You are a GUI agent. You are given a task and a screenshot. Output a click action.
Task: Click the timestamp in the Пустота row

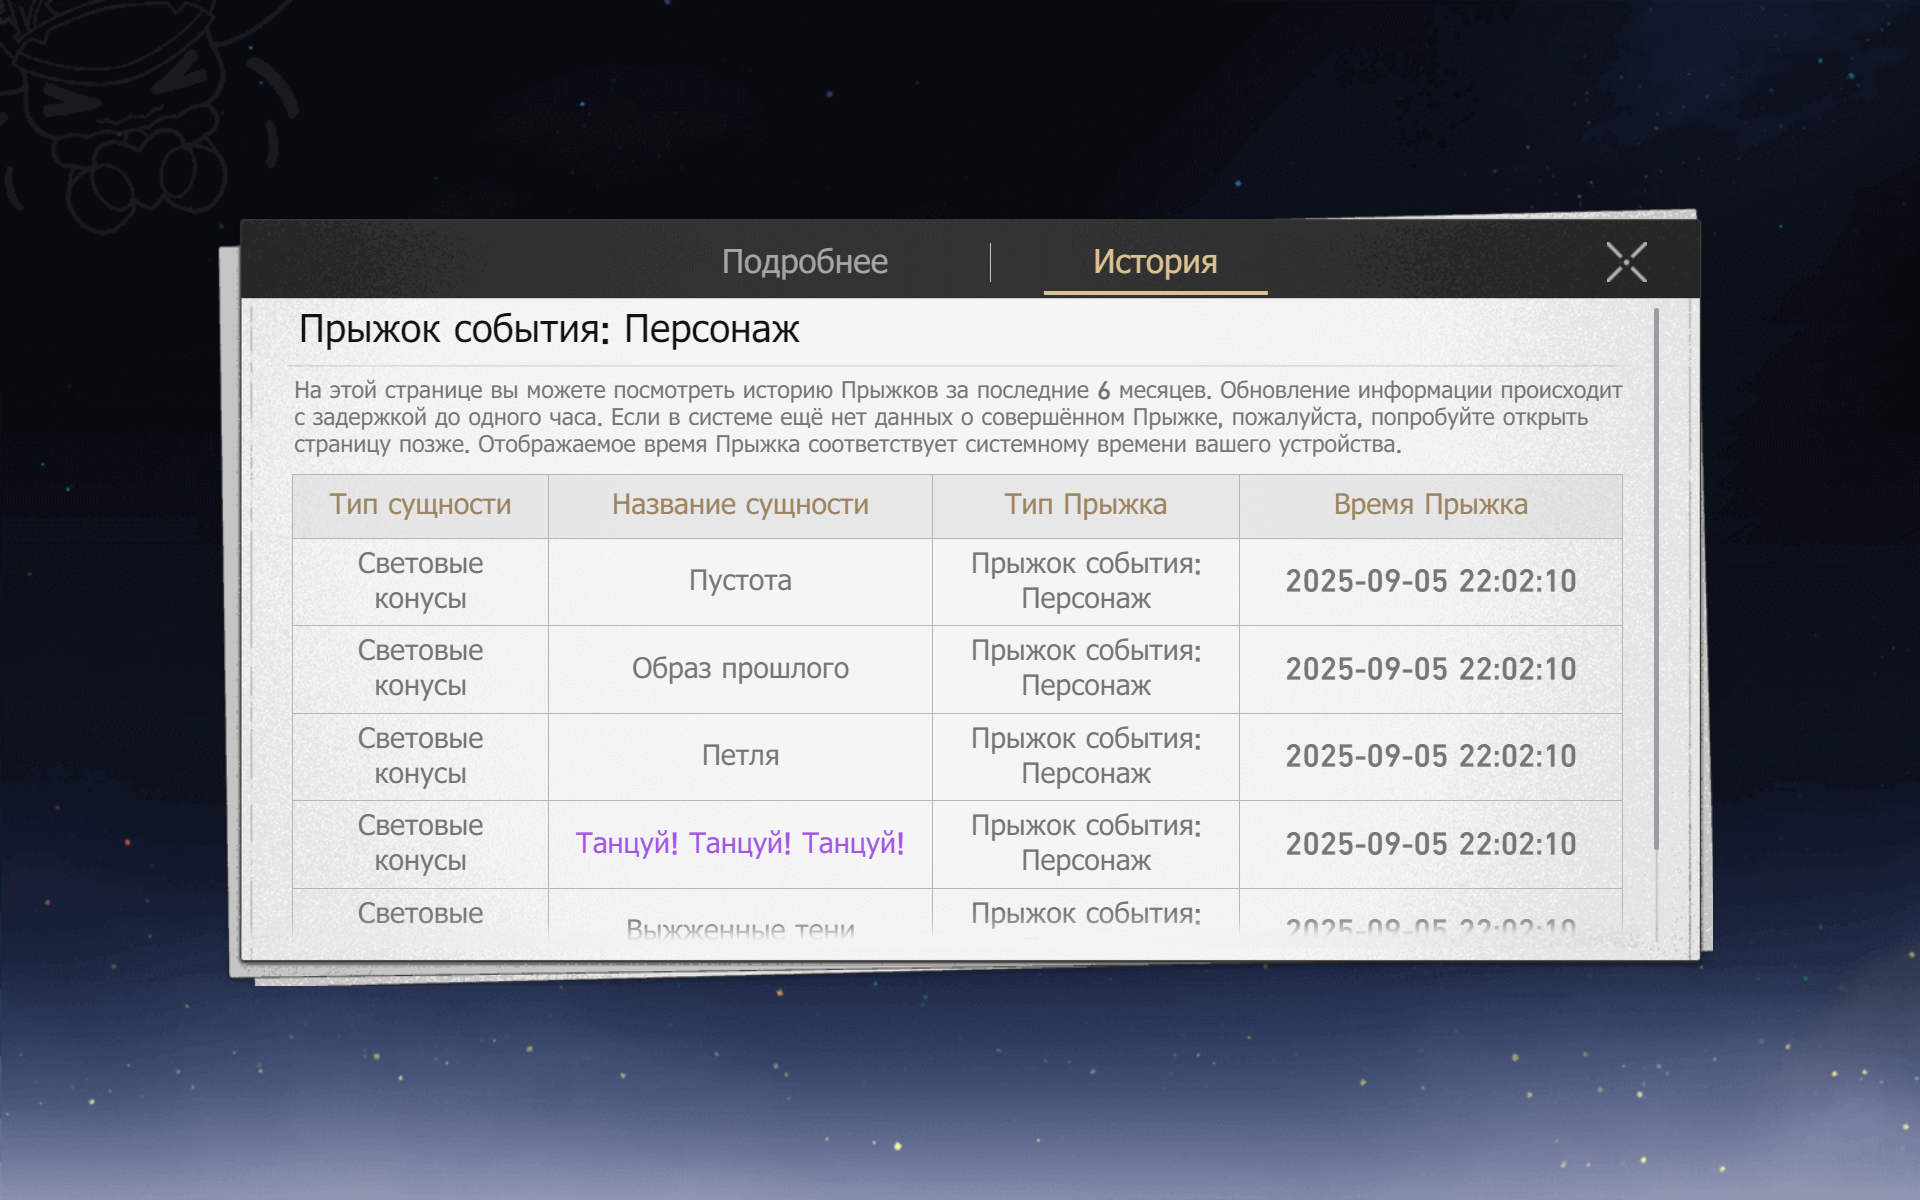(1430, 581)
